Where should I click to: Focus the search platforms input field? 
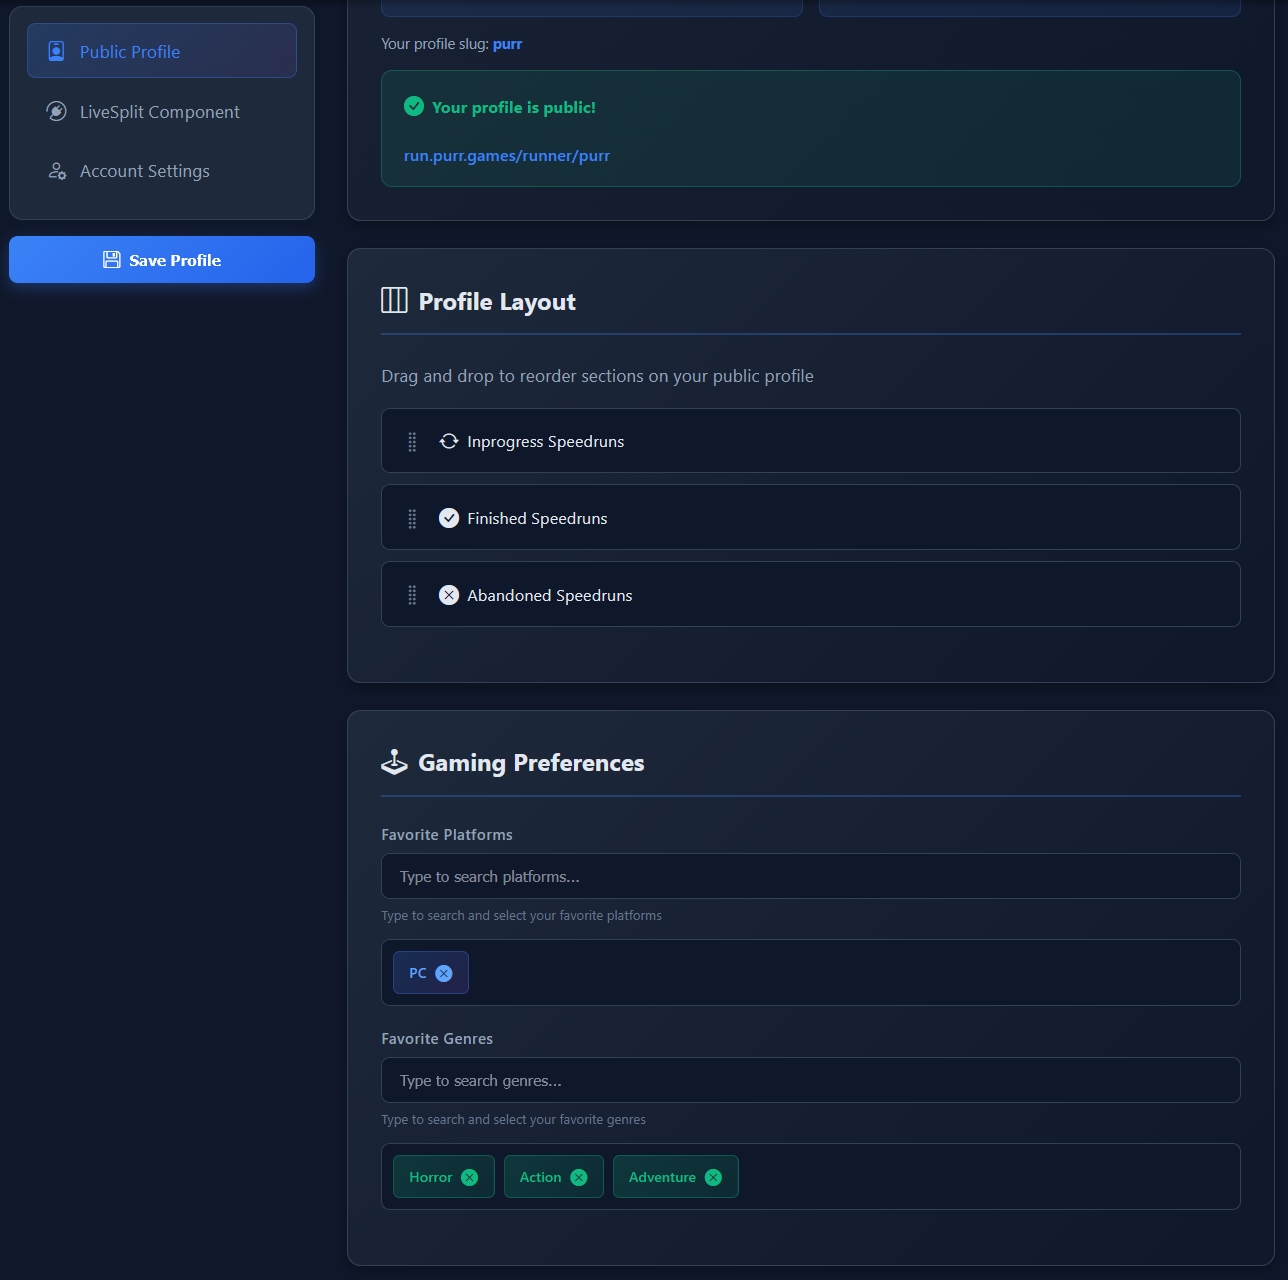(810, 876)
